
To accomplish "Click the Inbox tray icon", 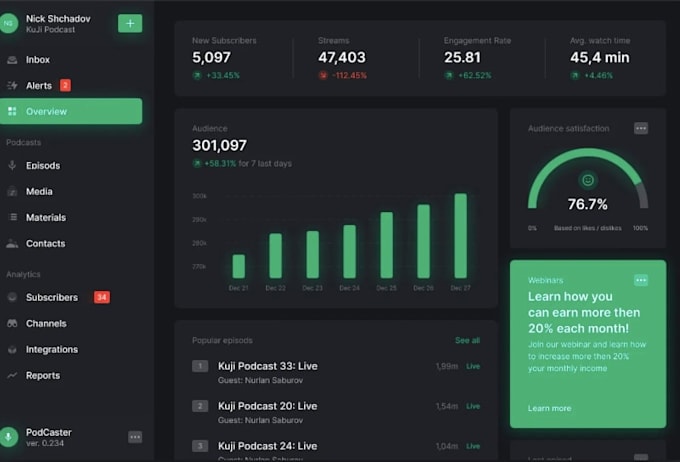I will (12, 60).
